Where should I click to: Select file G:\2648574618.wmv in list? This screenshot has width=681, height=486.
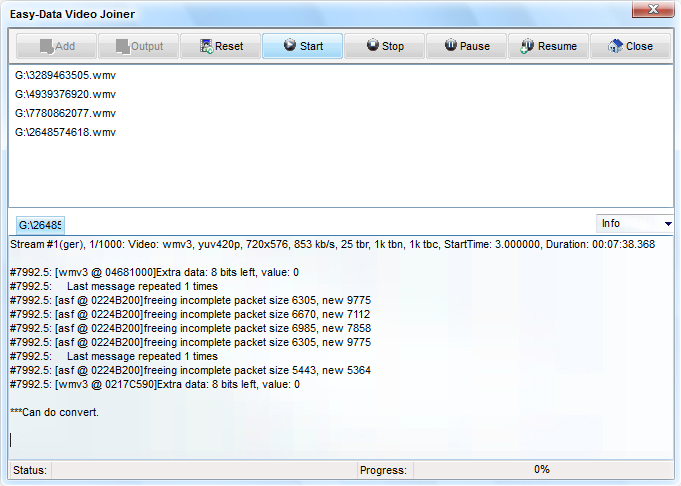tap(66, 132)
